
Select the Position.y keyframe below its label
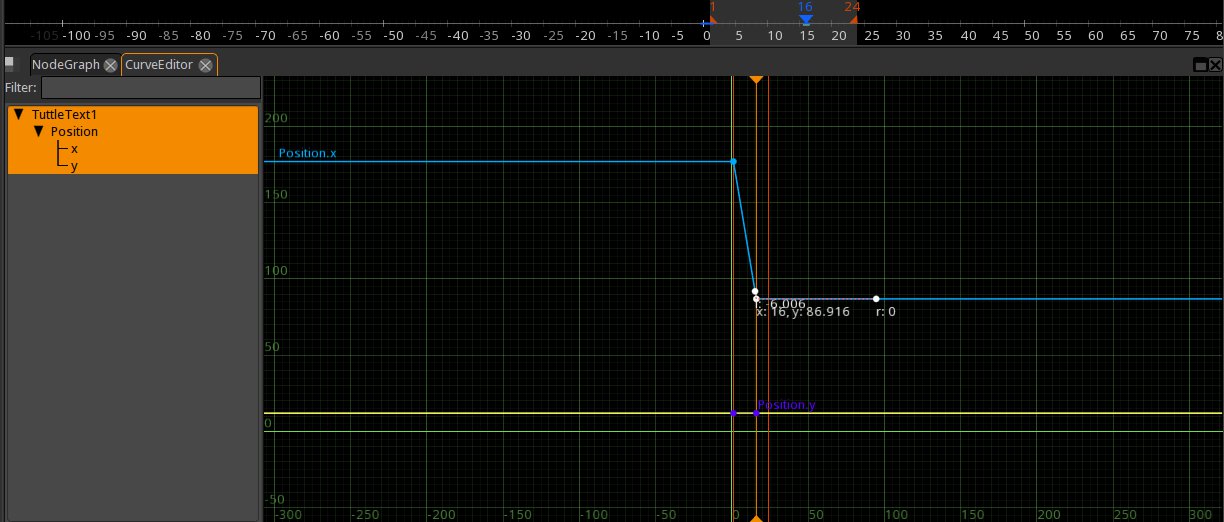[756, 413]
